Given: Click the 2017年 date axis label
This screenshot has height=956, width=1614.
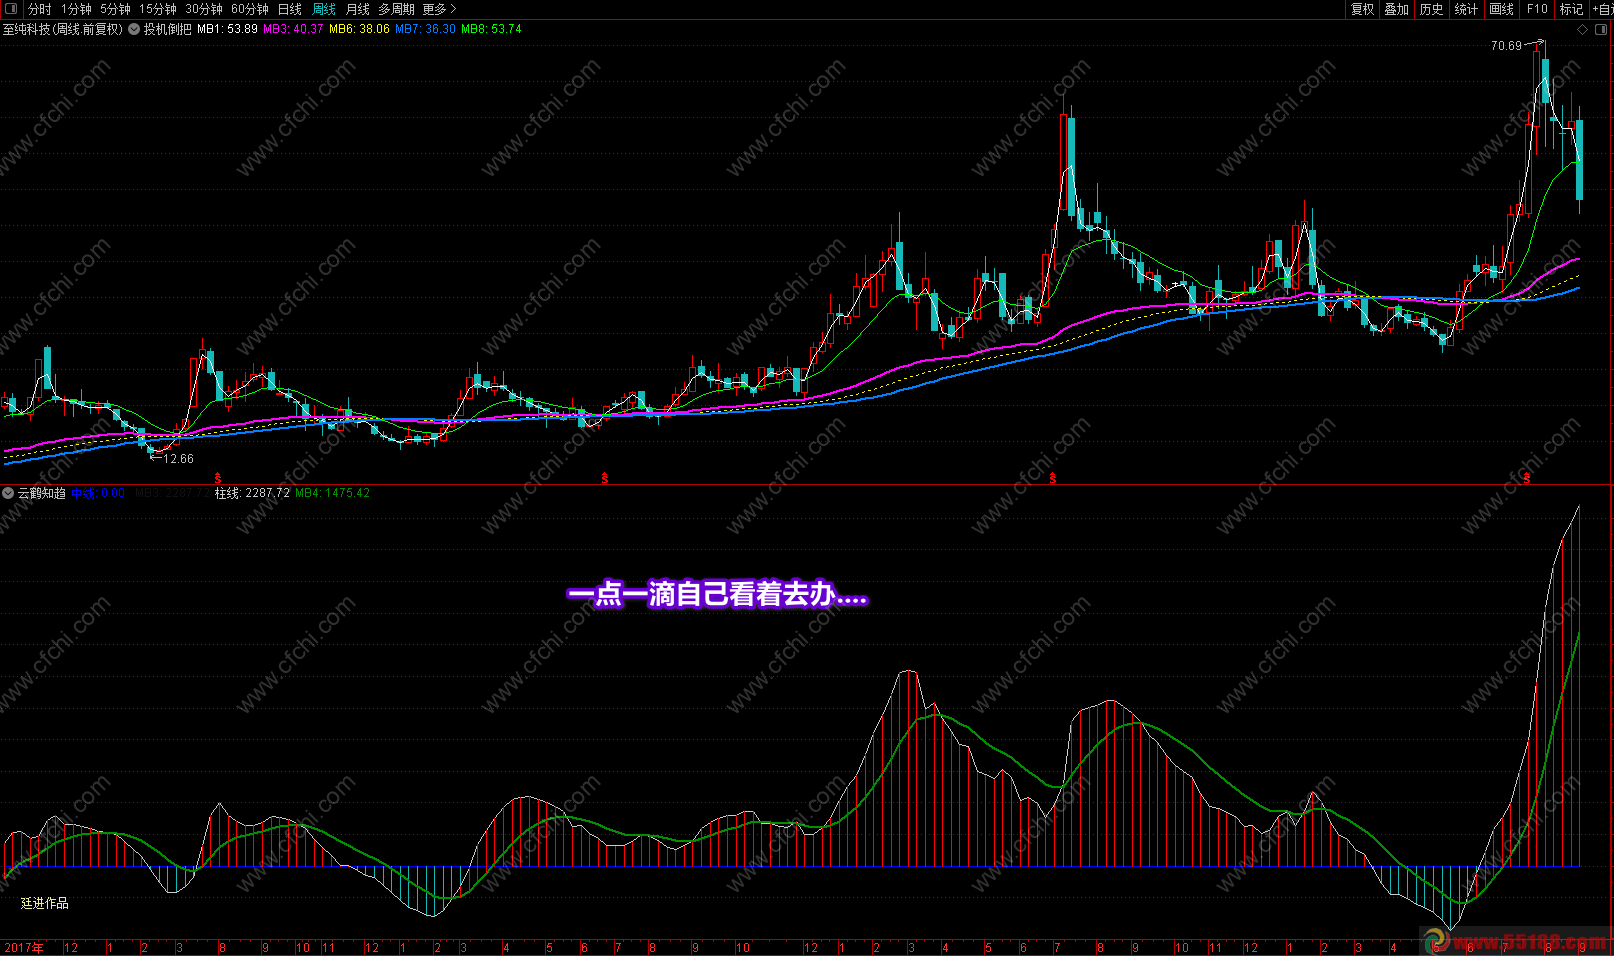Looking at the screenshot, I should click(x=24, y=947).
